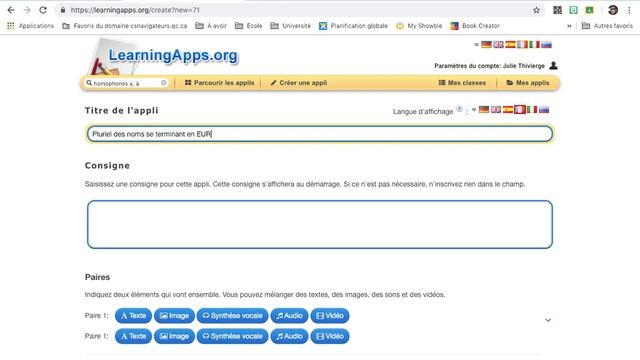The image size is (640, 360).
Task: Go back with the browser back arrow
Action: [x=11, y=10]
